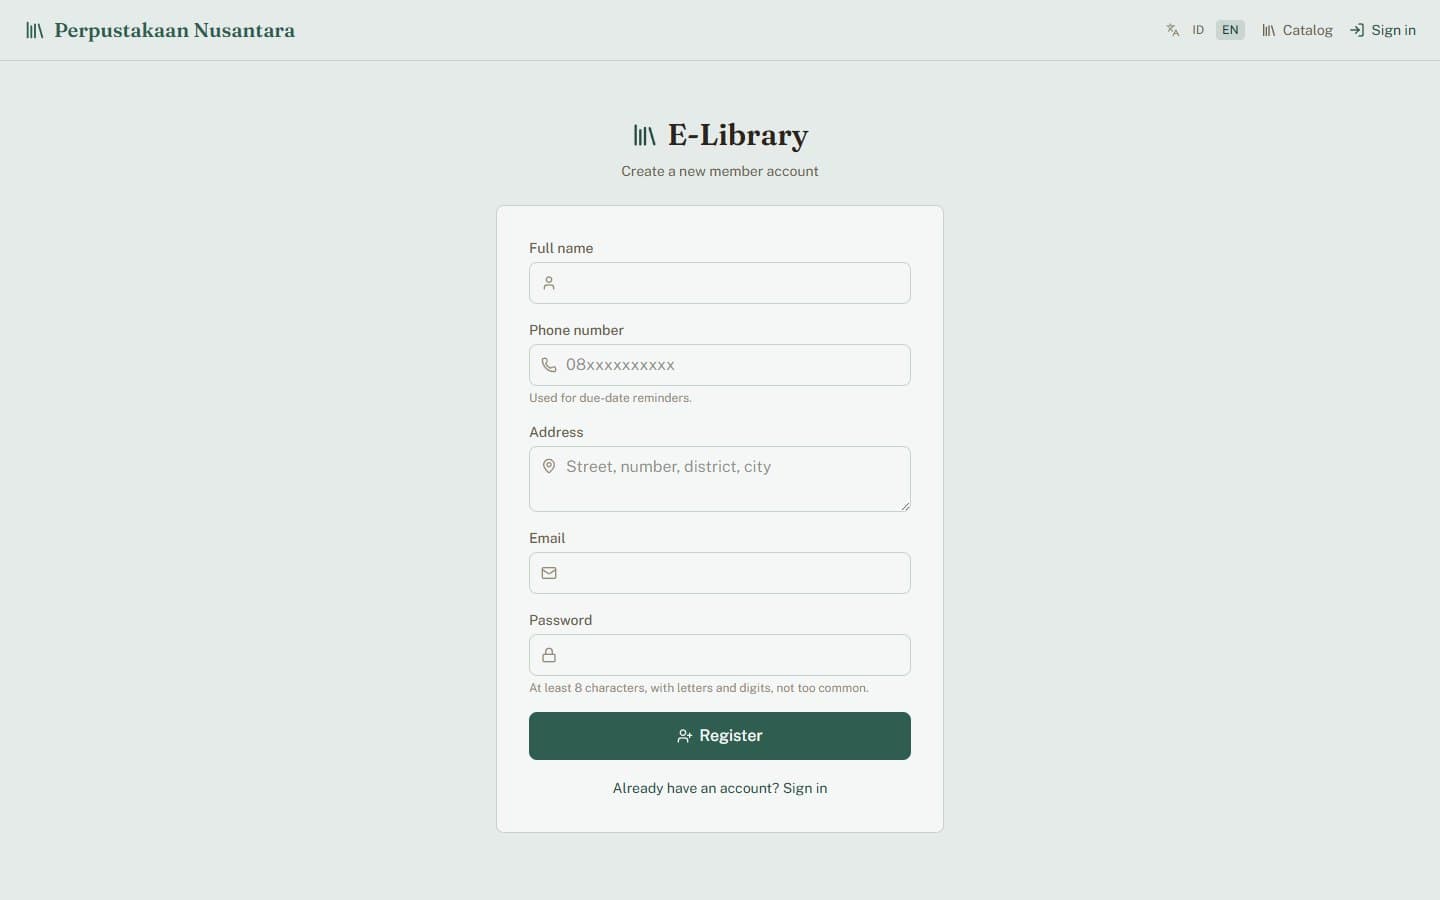This screenshot has width=1440, height=900.
Task: Click the person icon in Full name field
Action: pos(549,283)
